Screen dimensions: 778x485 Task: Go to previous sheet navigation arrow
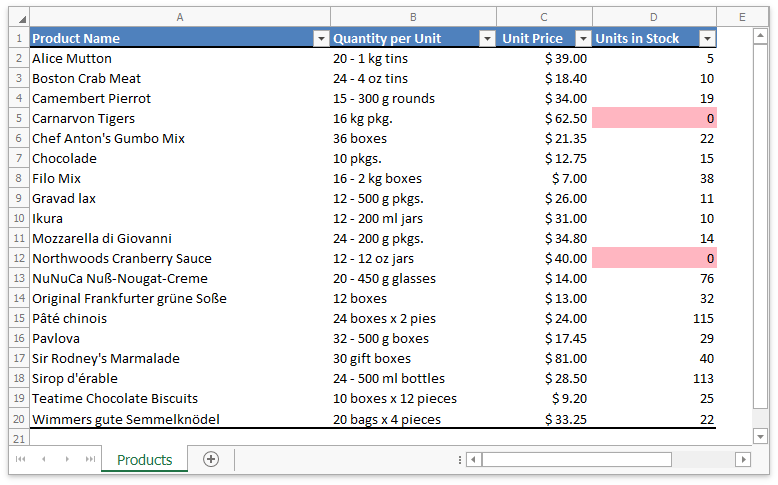44,459
